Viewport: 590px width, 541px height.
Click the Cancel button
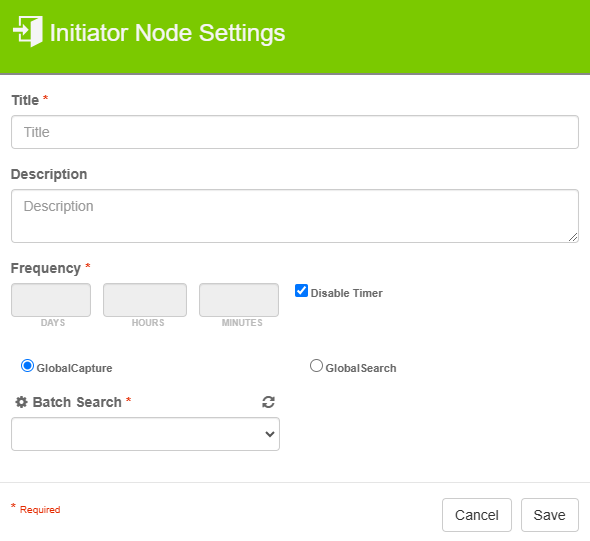coord(477,515)
